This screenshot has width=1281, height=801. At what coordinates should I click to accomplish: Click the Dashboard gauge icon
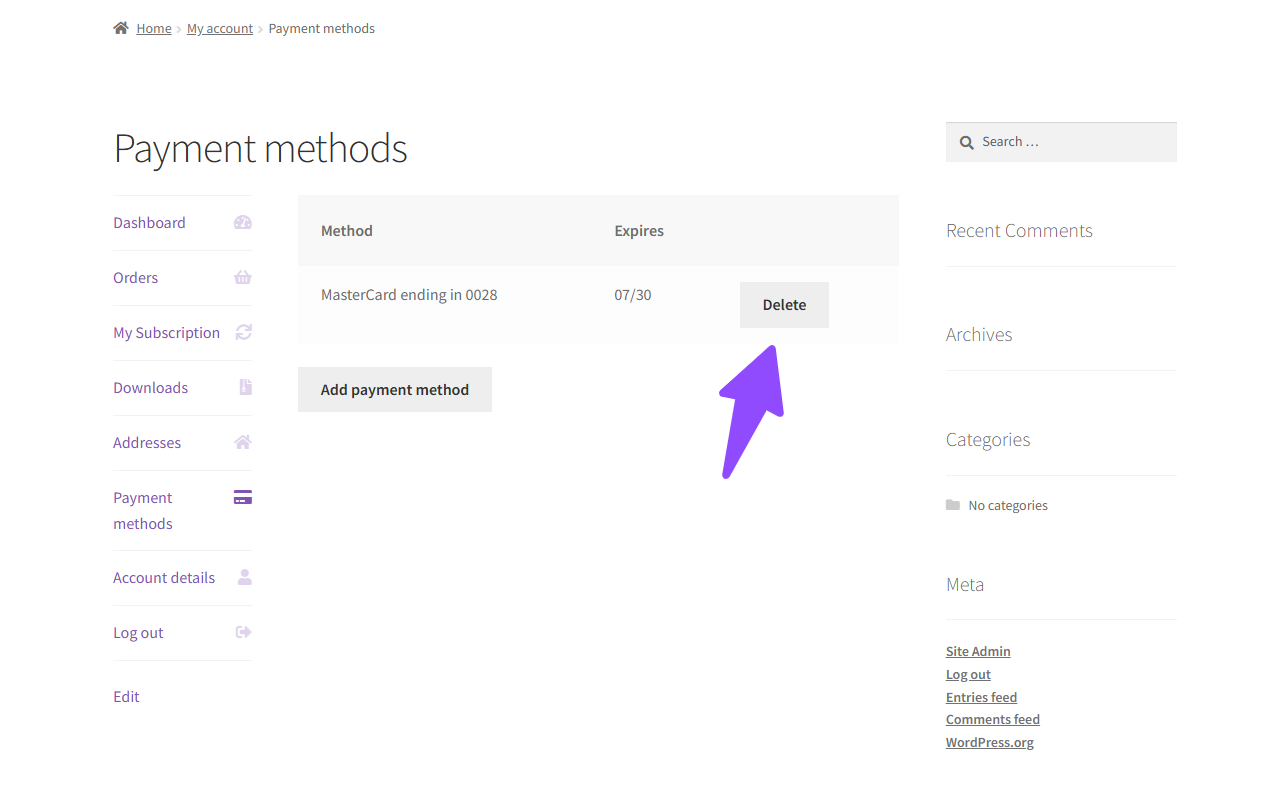pos(242,223)
